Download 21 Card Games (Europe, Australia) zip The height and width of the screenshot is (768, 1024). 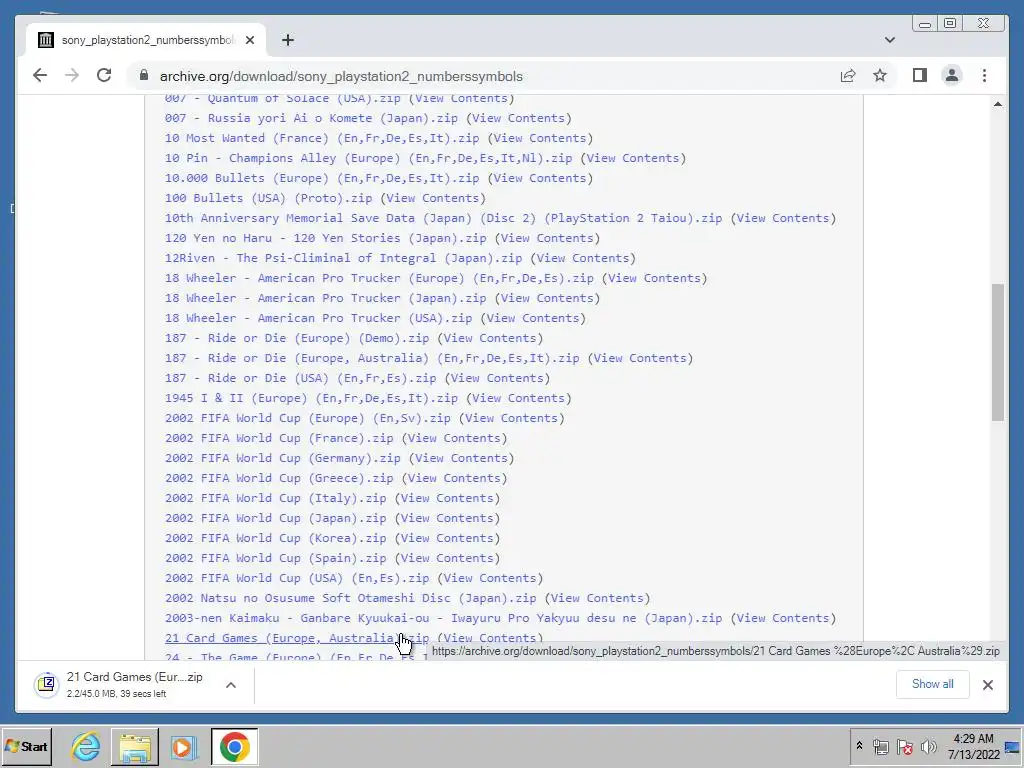pyautogui.click(x=297, y=638)
